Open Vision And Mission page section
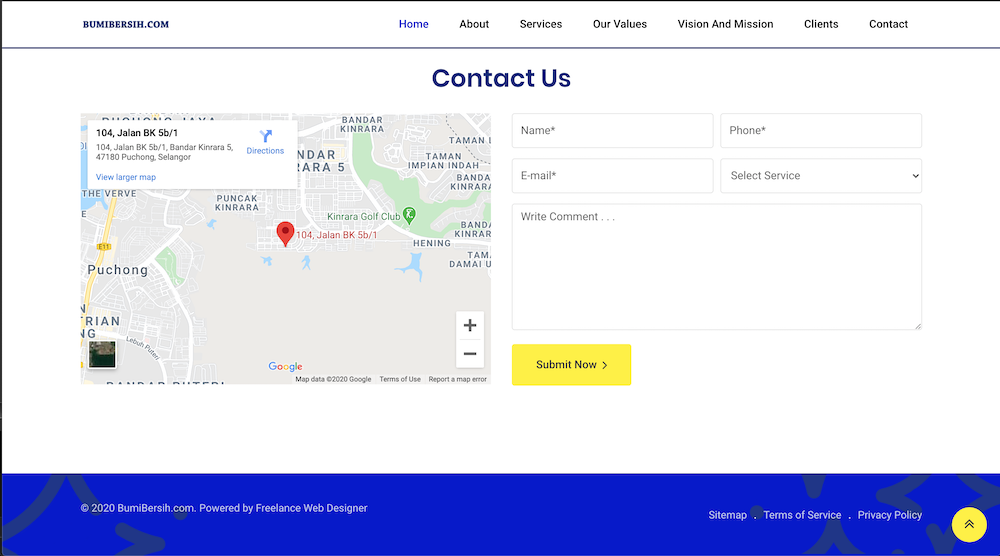1000x556 pixels. coord(725,24)
